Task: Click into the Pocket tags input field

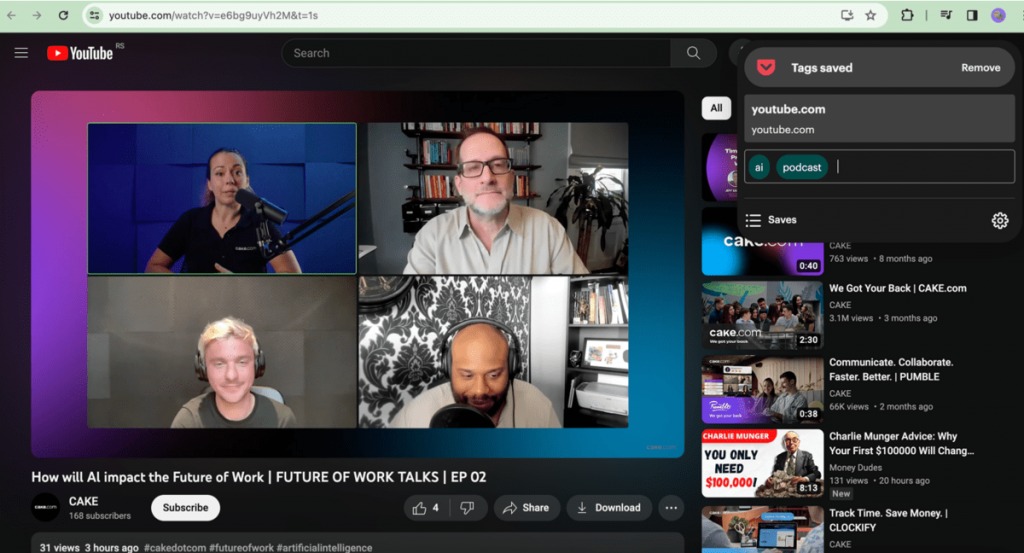Action: pos(920,167)
